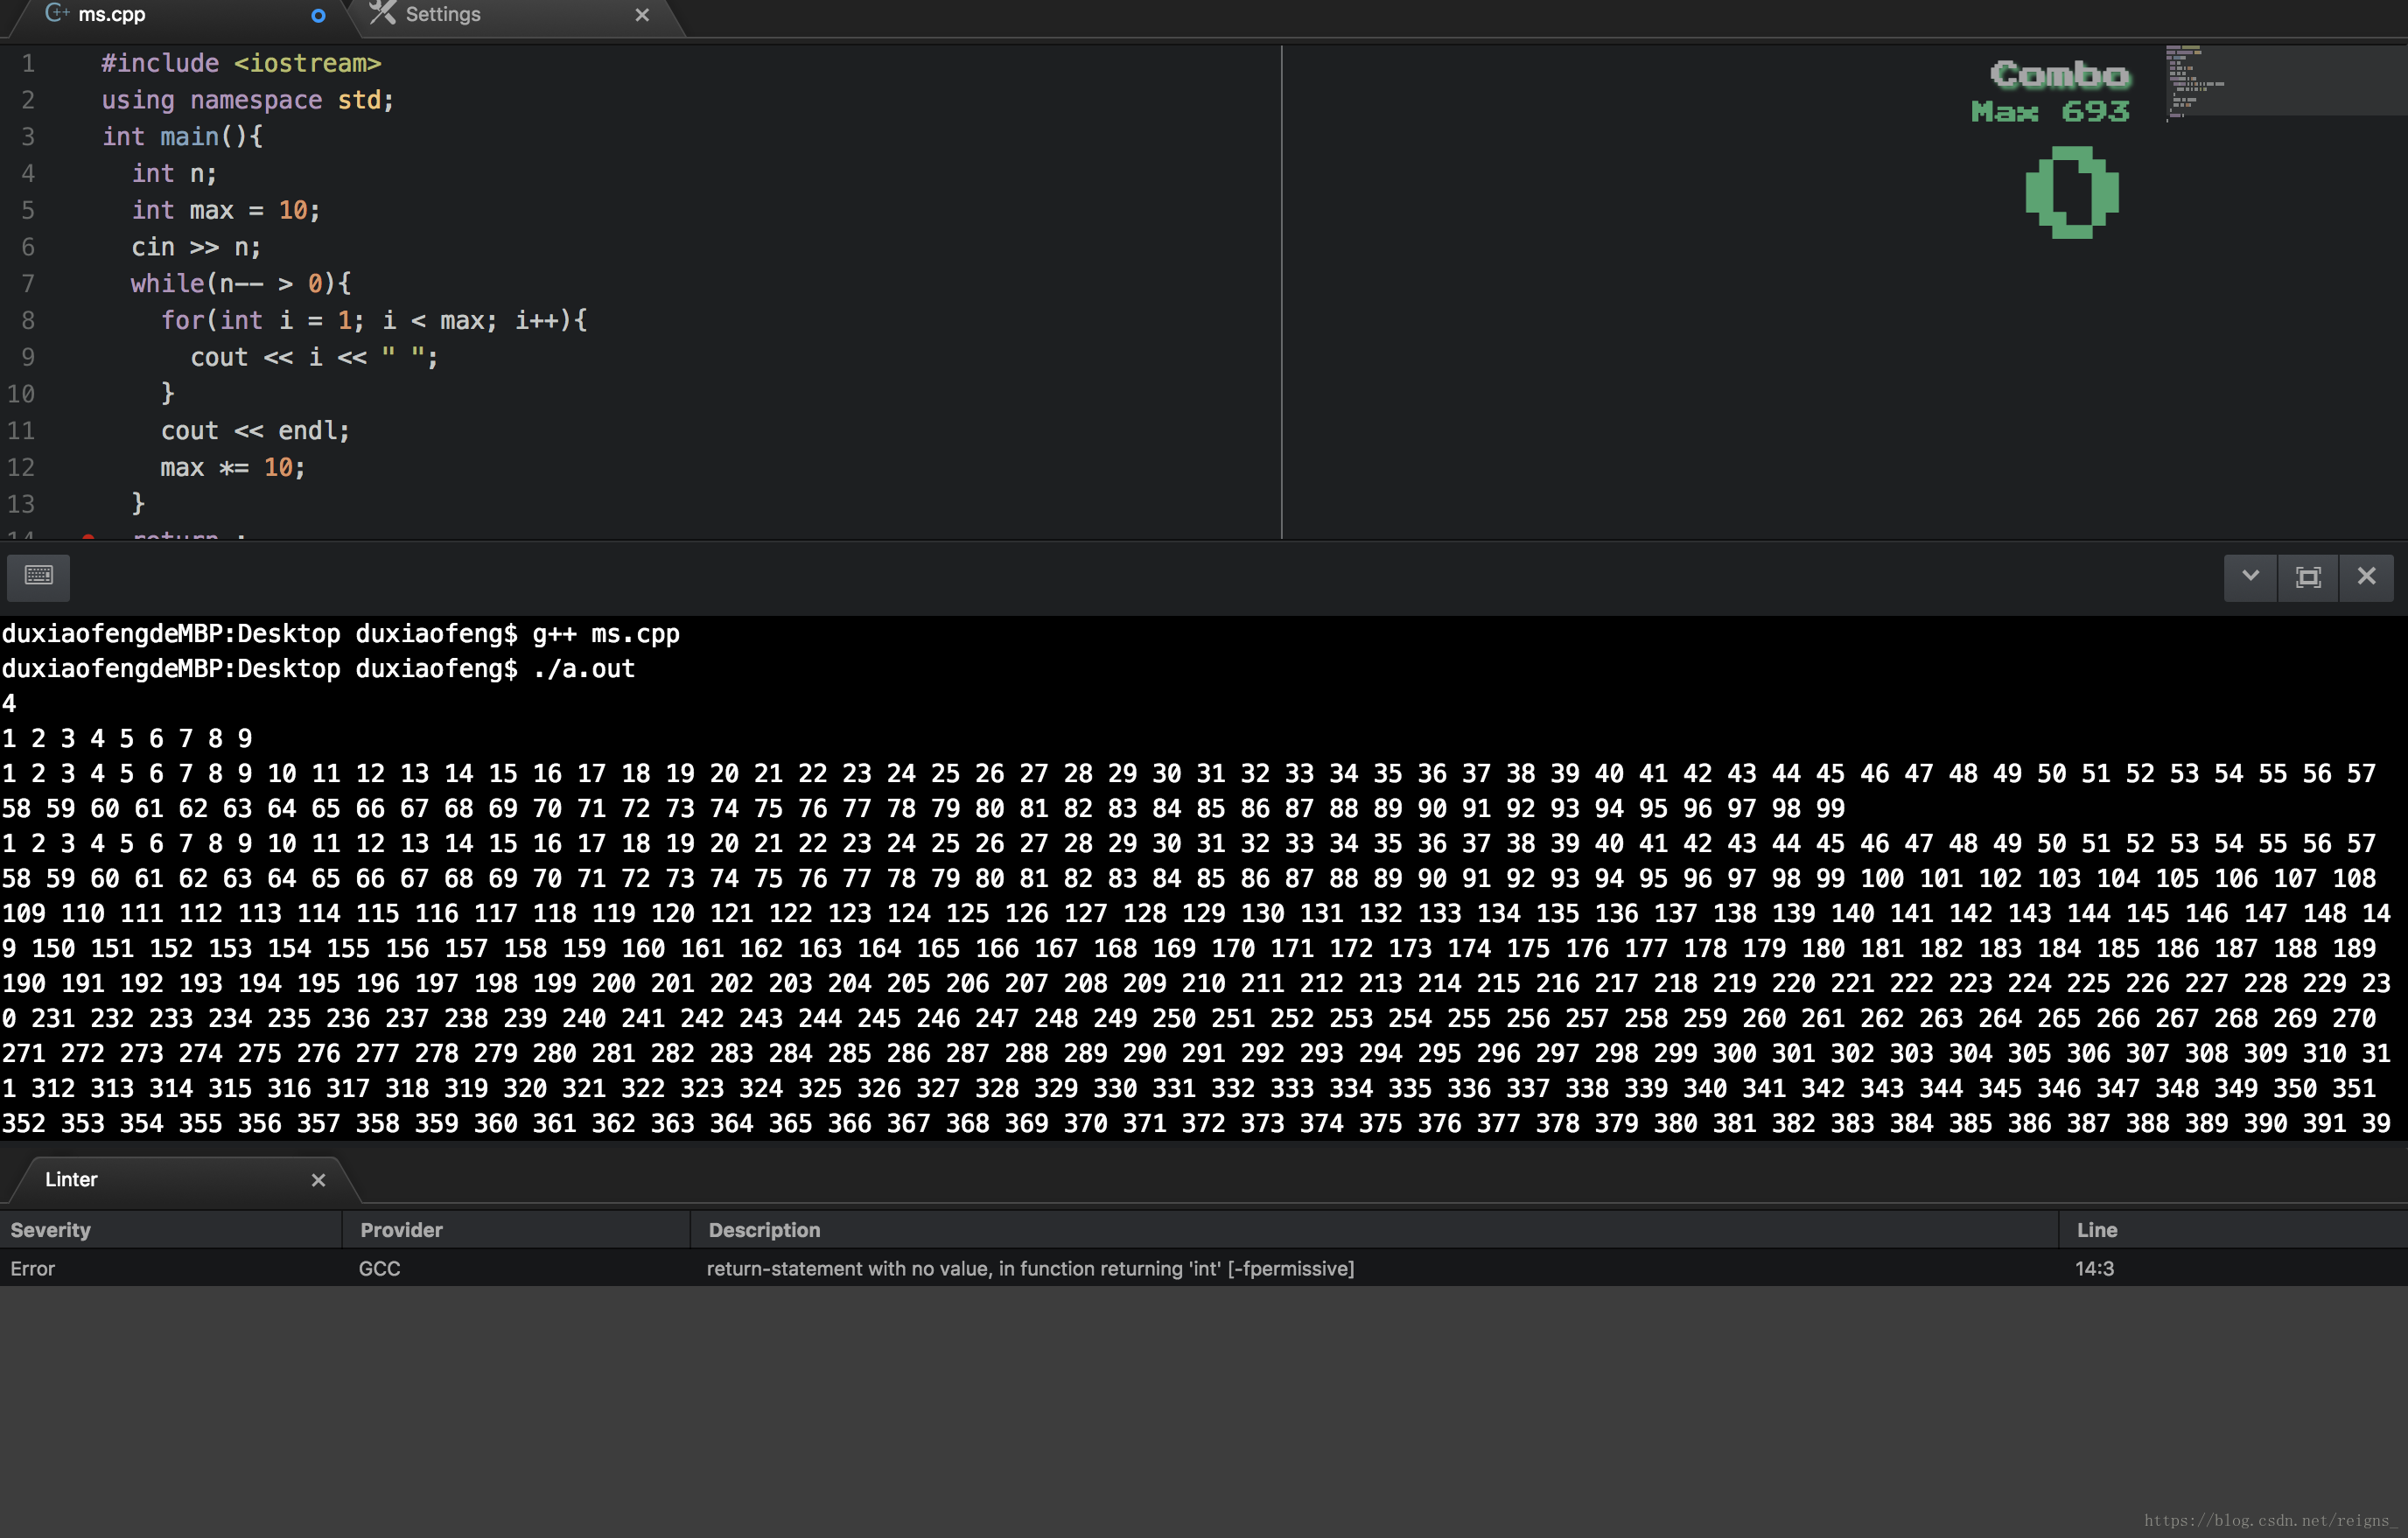
Task: Click terminal output line '1 2 3 4 5 6 7 8 9'
Action: click(x=127, y=739)
